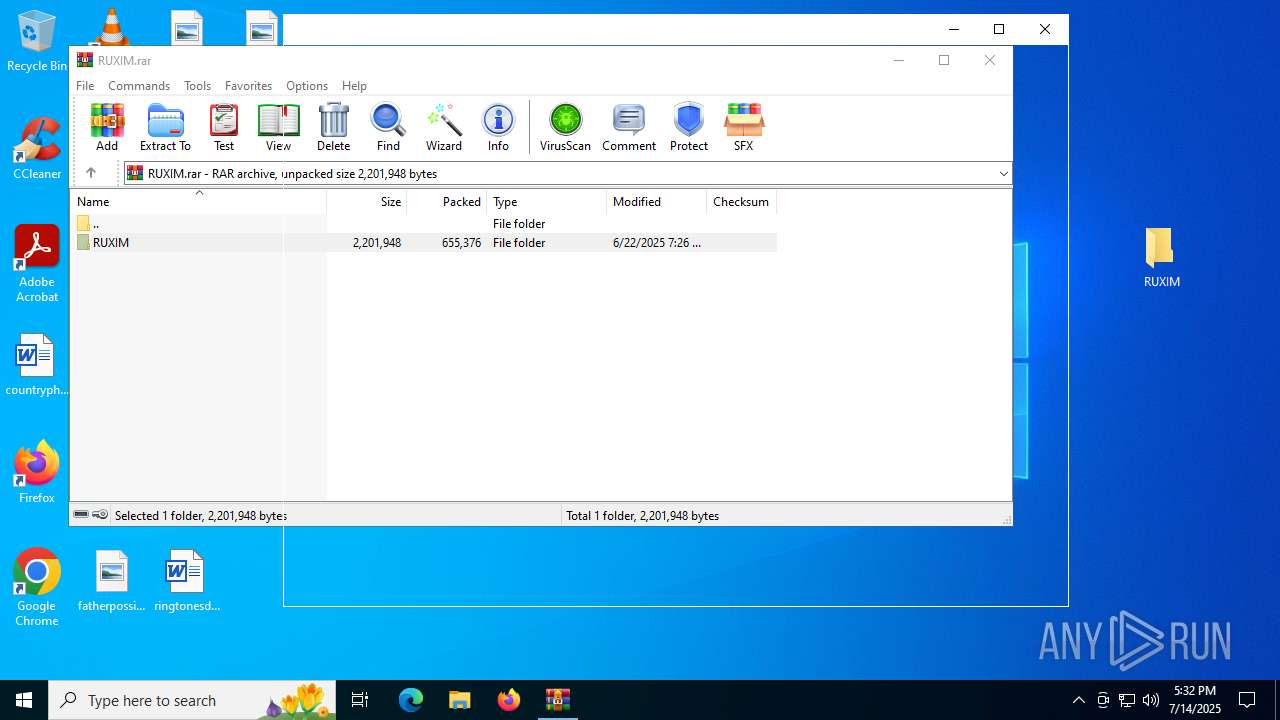Image resolution: width=1280 pixels, height=720 pixels.
Task: Open the Commands menu
Action: (x=139, y=86)
